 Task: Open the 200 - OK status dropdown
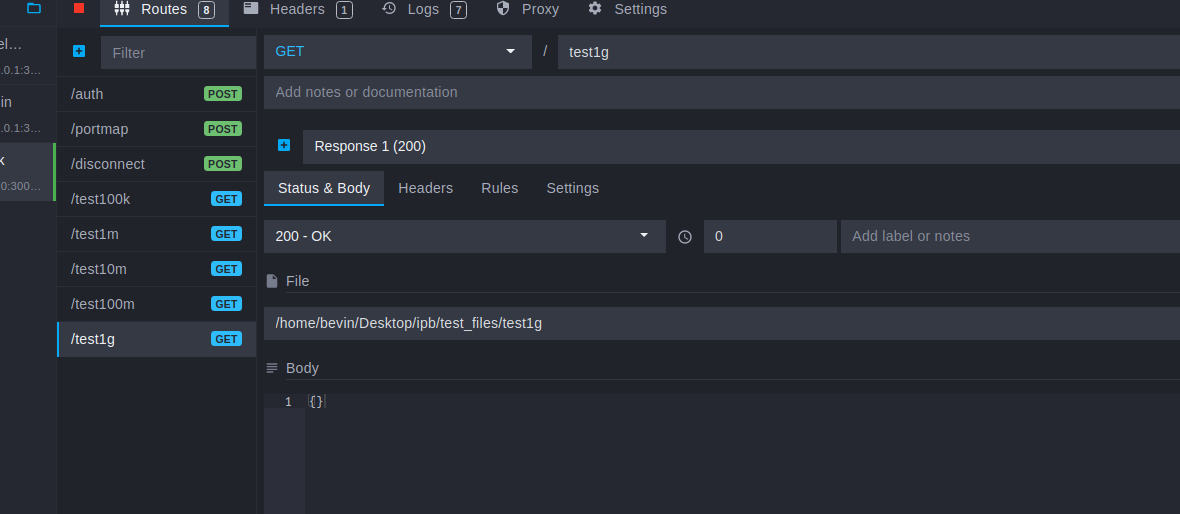(x=464, y=236)
